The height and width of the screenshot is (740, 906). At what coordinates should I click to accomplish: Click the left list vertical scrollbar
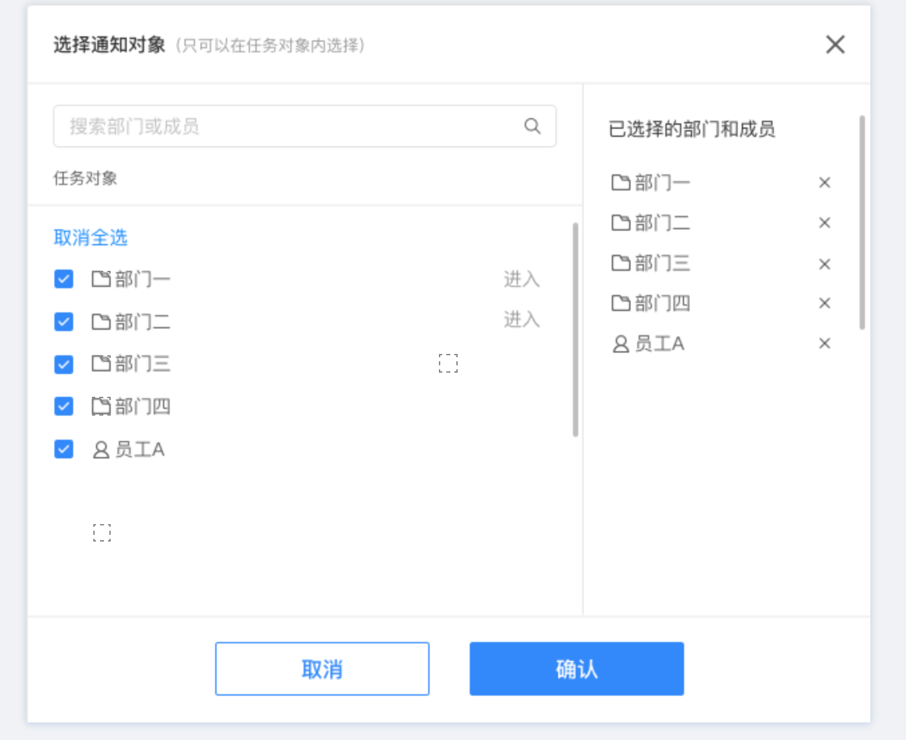575,330
